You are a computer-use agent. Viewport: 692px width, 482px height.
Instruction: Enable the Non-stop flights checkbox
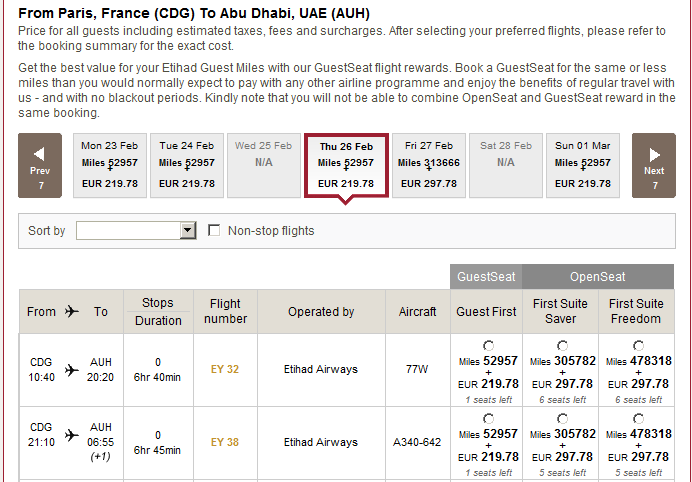tap(214, 231)
